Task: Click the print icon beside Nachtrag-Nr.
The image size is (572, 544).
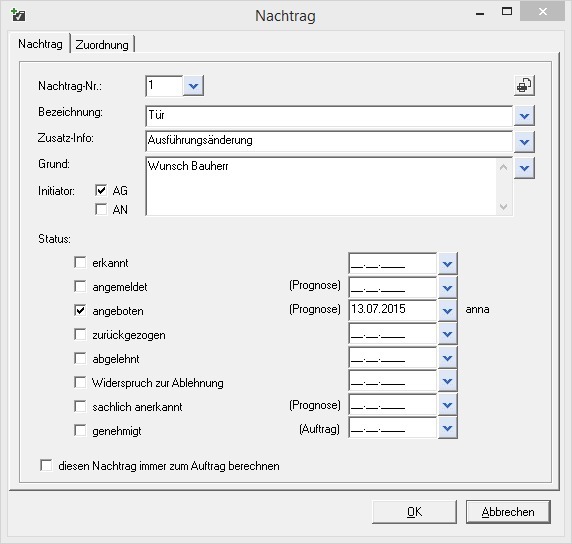Action: pyautogui.click(x=524, y=86)
